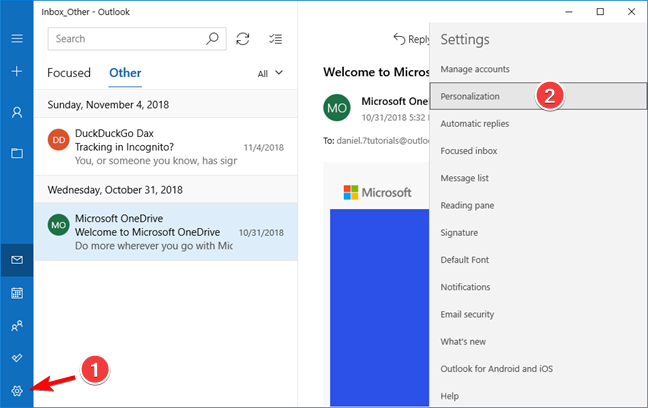Maximize the Outlook window

tap(600, 12)
